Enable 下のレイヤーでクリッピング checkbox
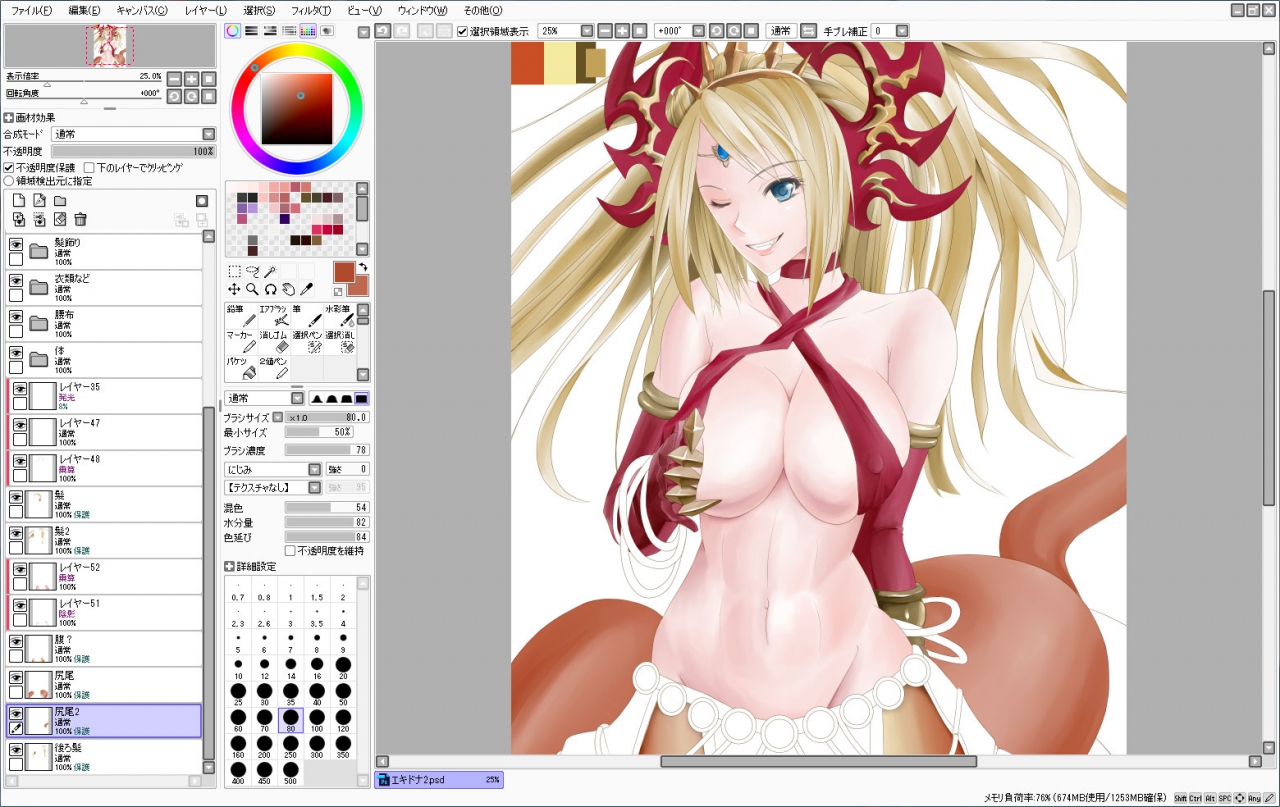Screen dimensions: 1280x807 pos(89,167)
